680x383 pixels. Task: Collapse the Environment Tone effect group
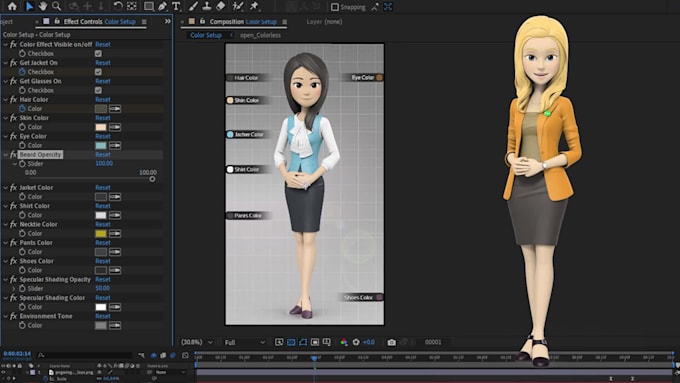click(x=6, y=316)
